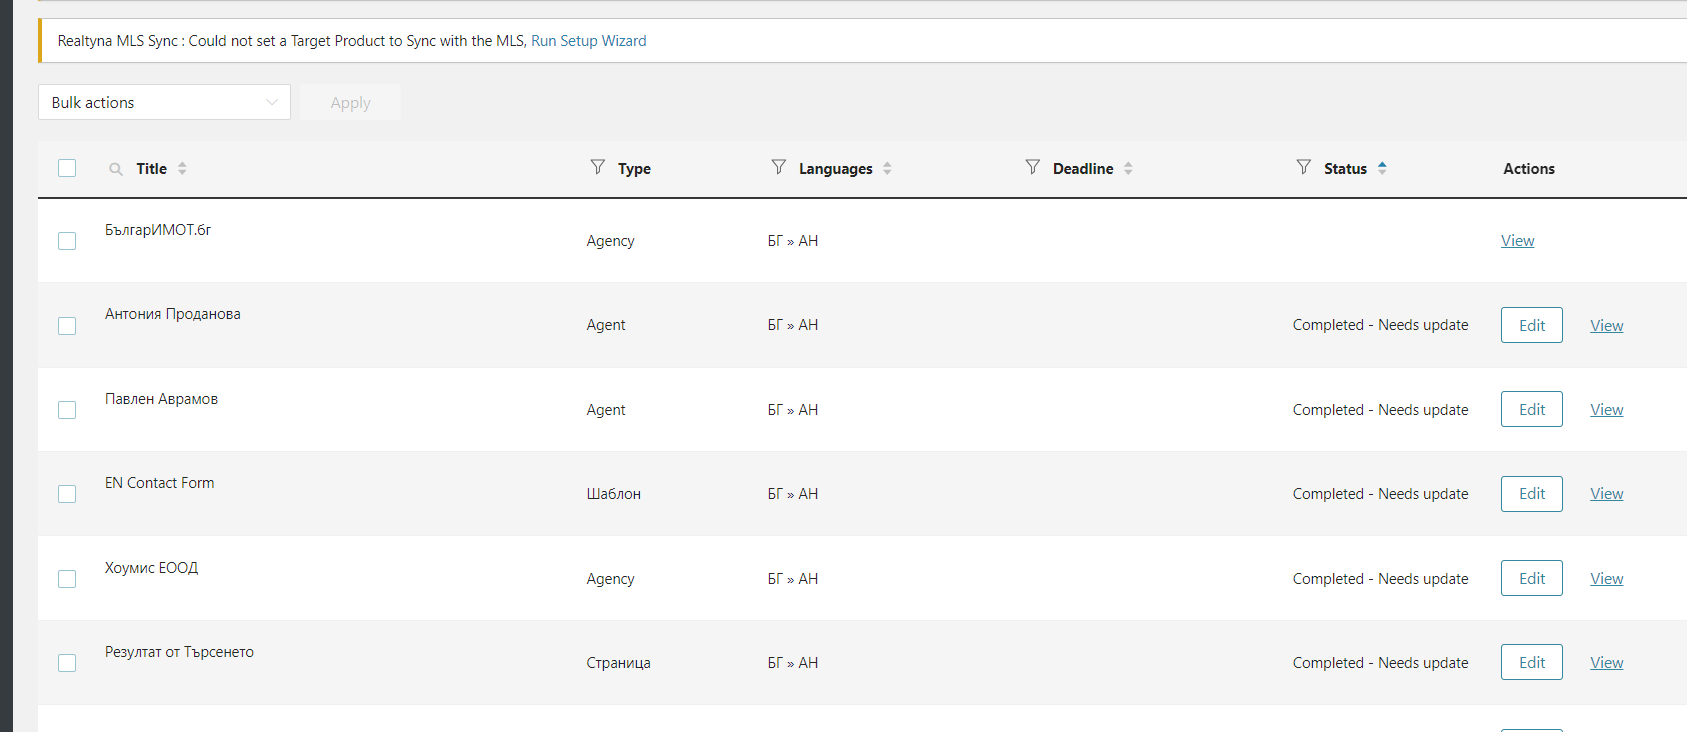View the Хоумис ЕООД job
Image resolution: width=1687 pixels, height=732 pixels.
point(1606,579)
